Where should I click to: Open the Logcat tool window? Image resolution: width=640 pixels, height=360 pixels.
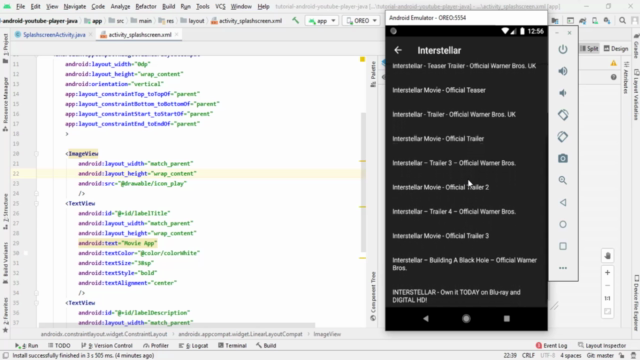tap(193, 345)
